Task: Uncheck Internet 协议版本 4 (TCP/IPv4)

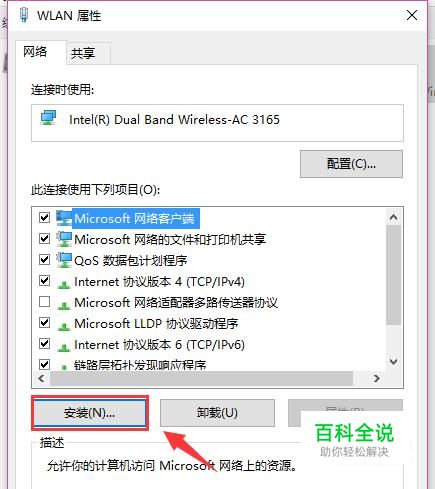Action: (44, 281)
